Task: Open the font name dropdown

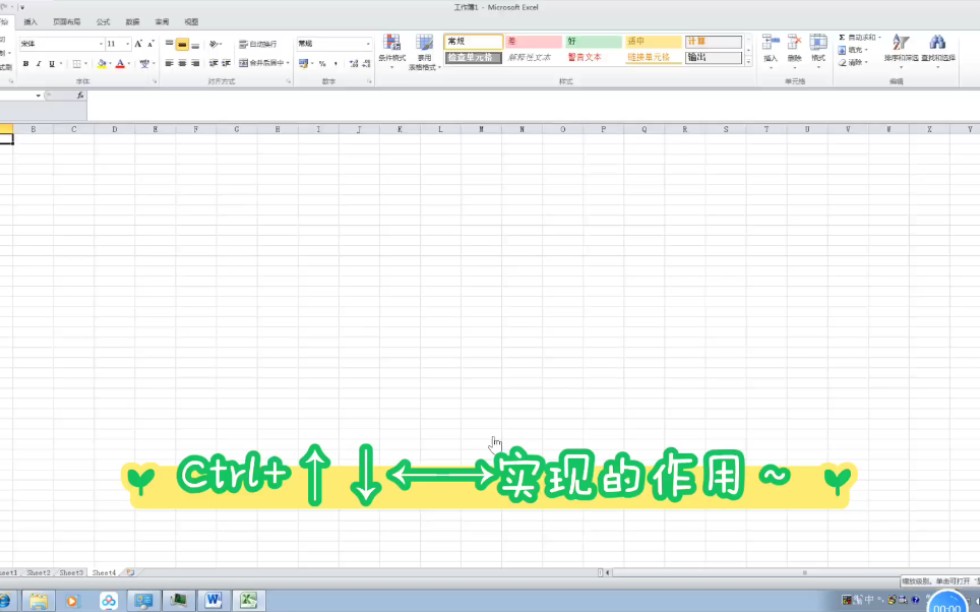Action: (x=101, y=44)
